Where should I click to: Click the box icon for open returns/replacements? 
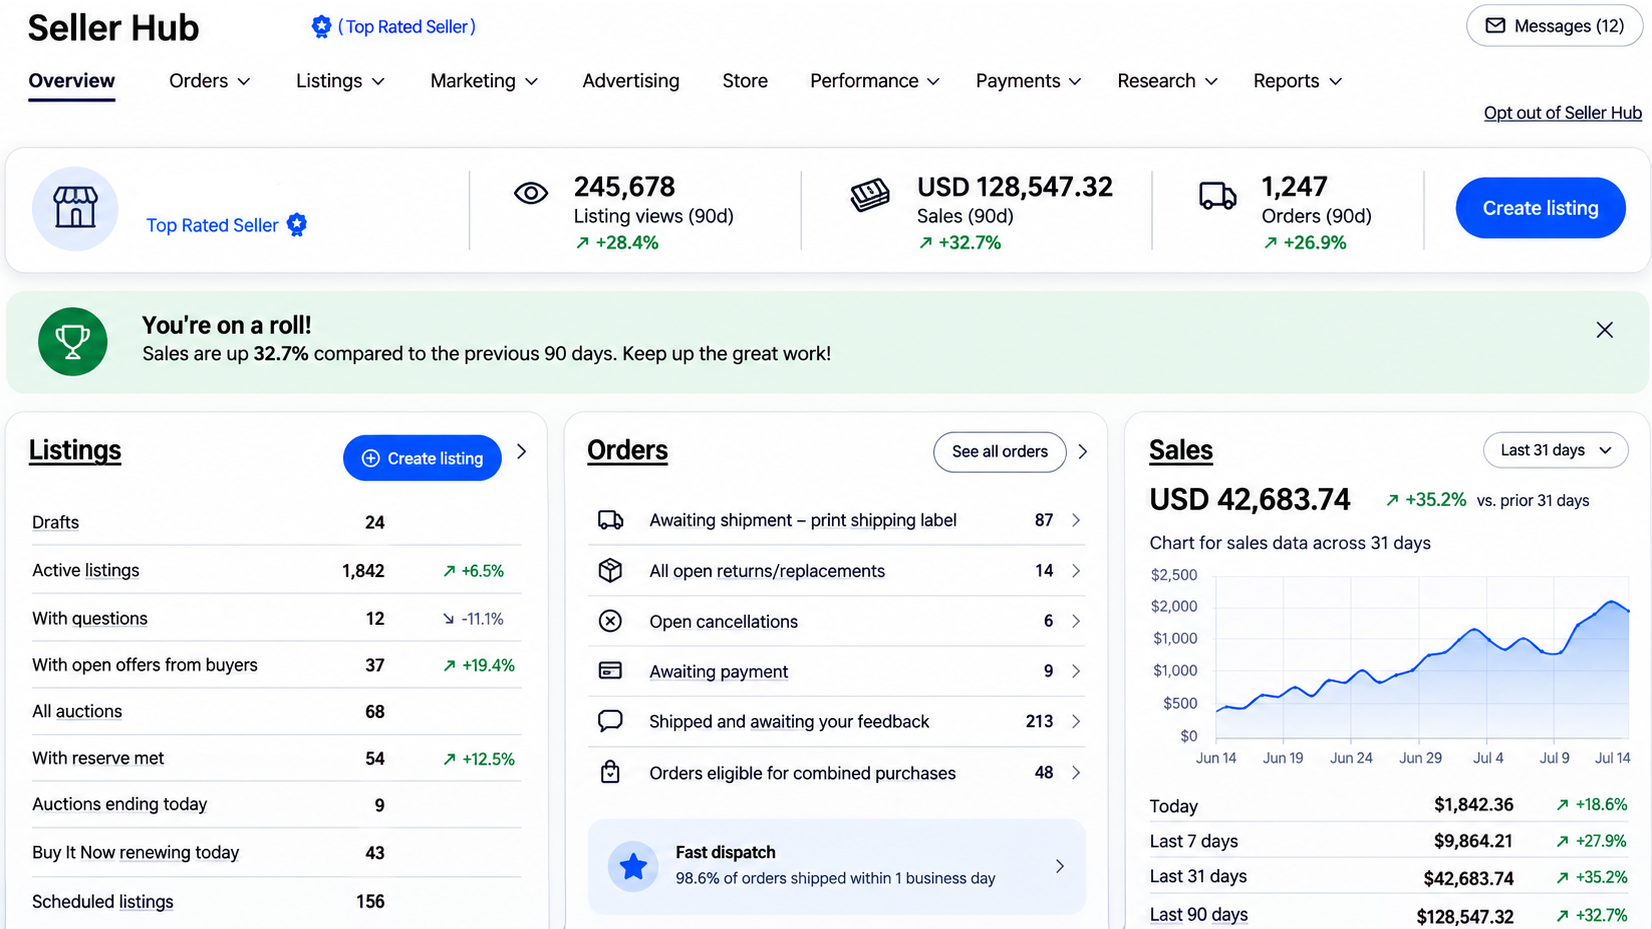[610, 570]
